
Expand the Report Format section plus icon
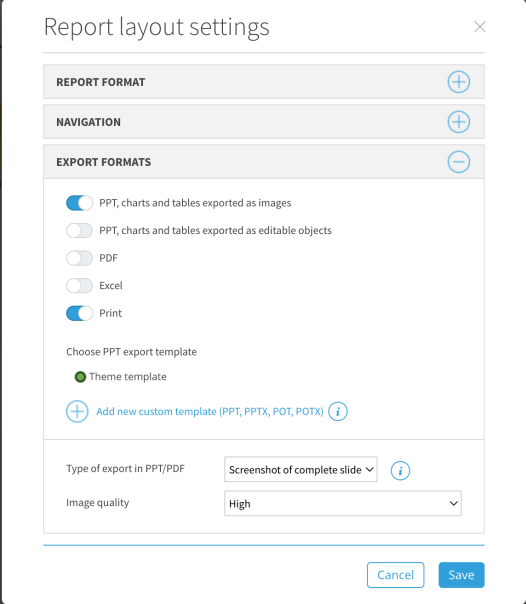click(459, 82)
